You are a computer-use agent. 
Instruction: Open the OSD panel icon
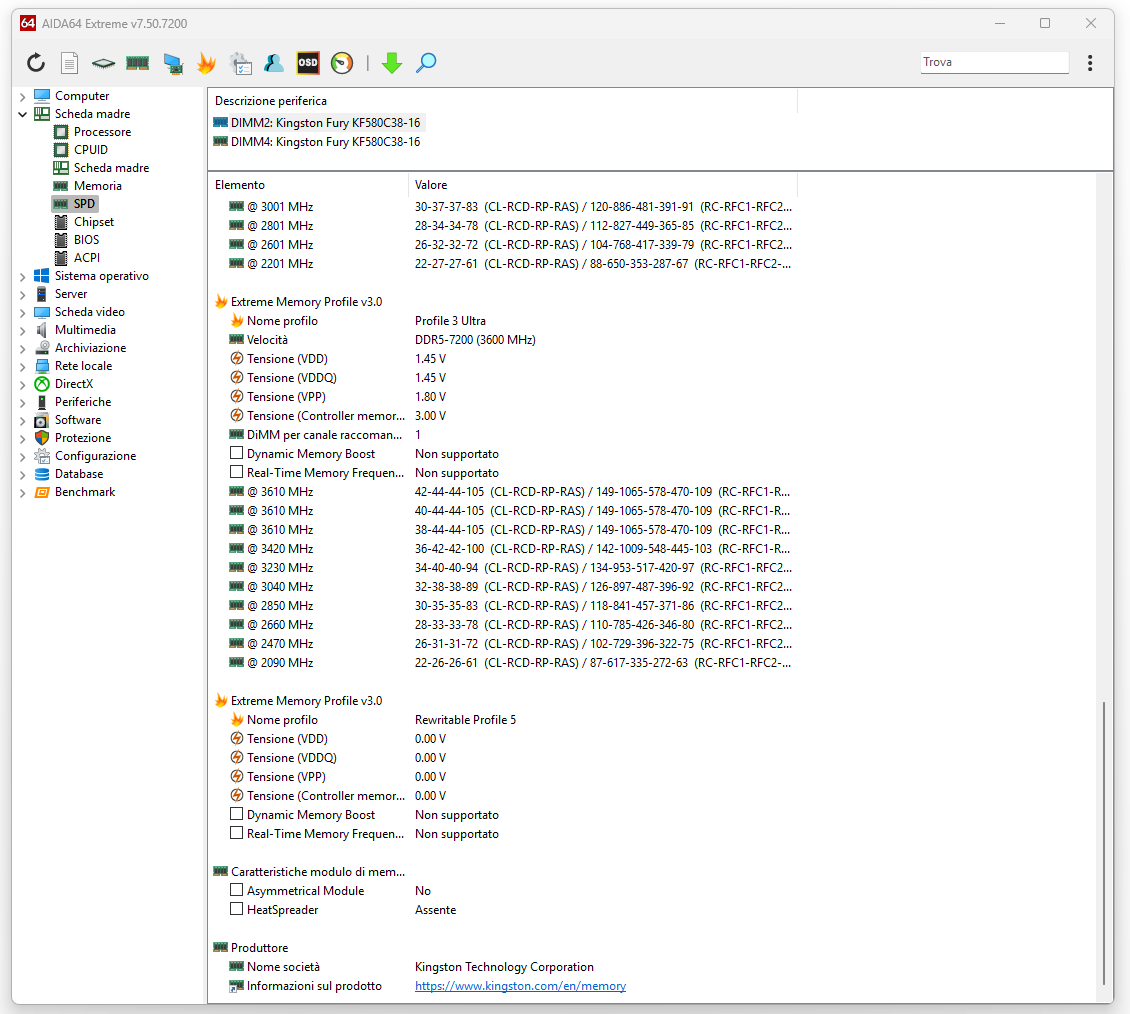pos(308,63)
